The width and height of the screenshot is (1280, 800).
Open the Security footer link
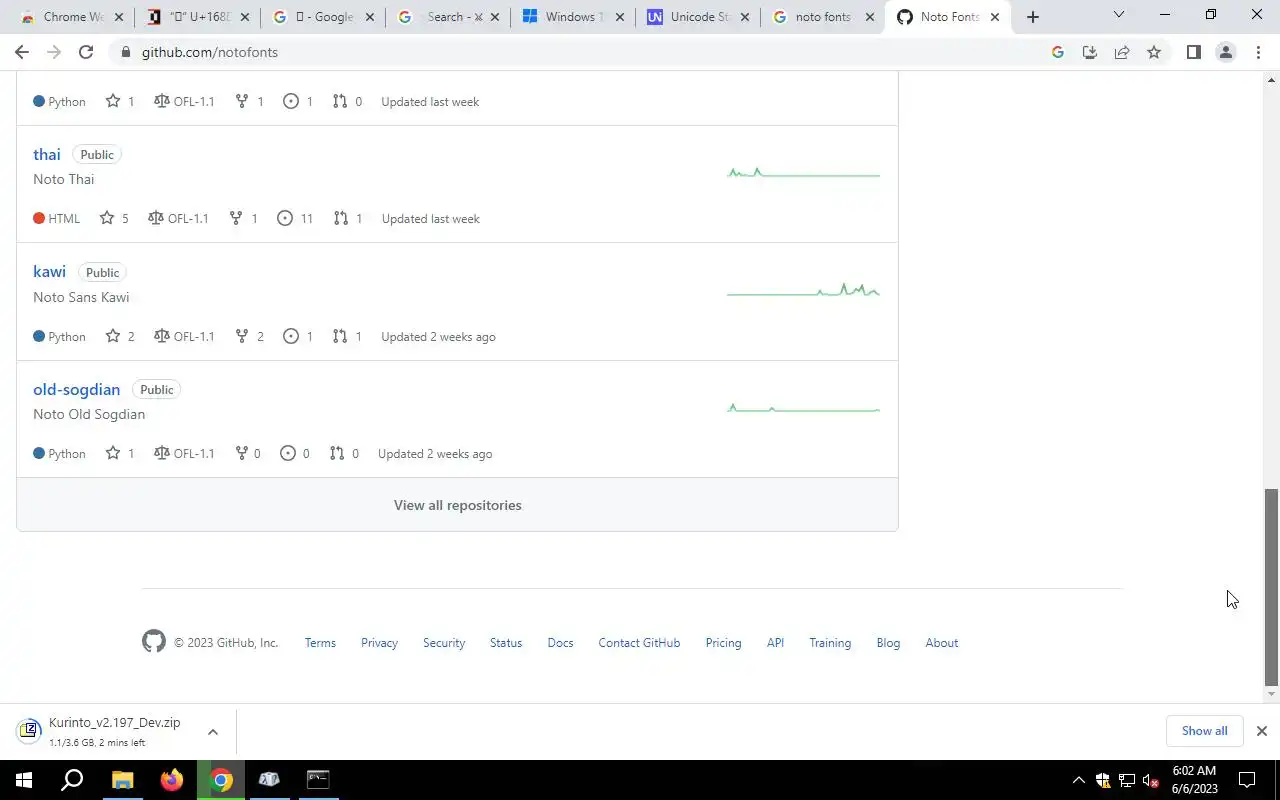coord(444,643)
